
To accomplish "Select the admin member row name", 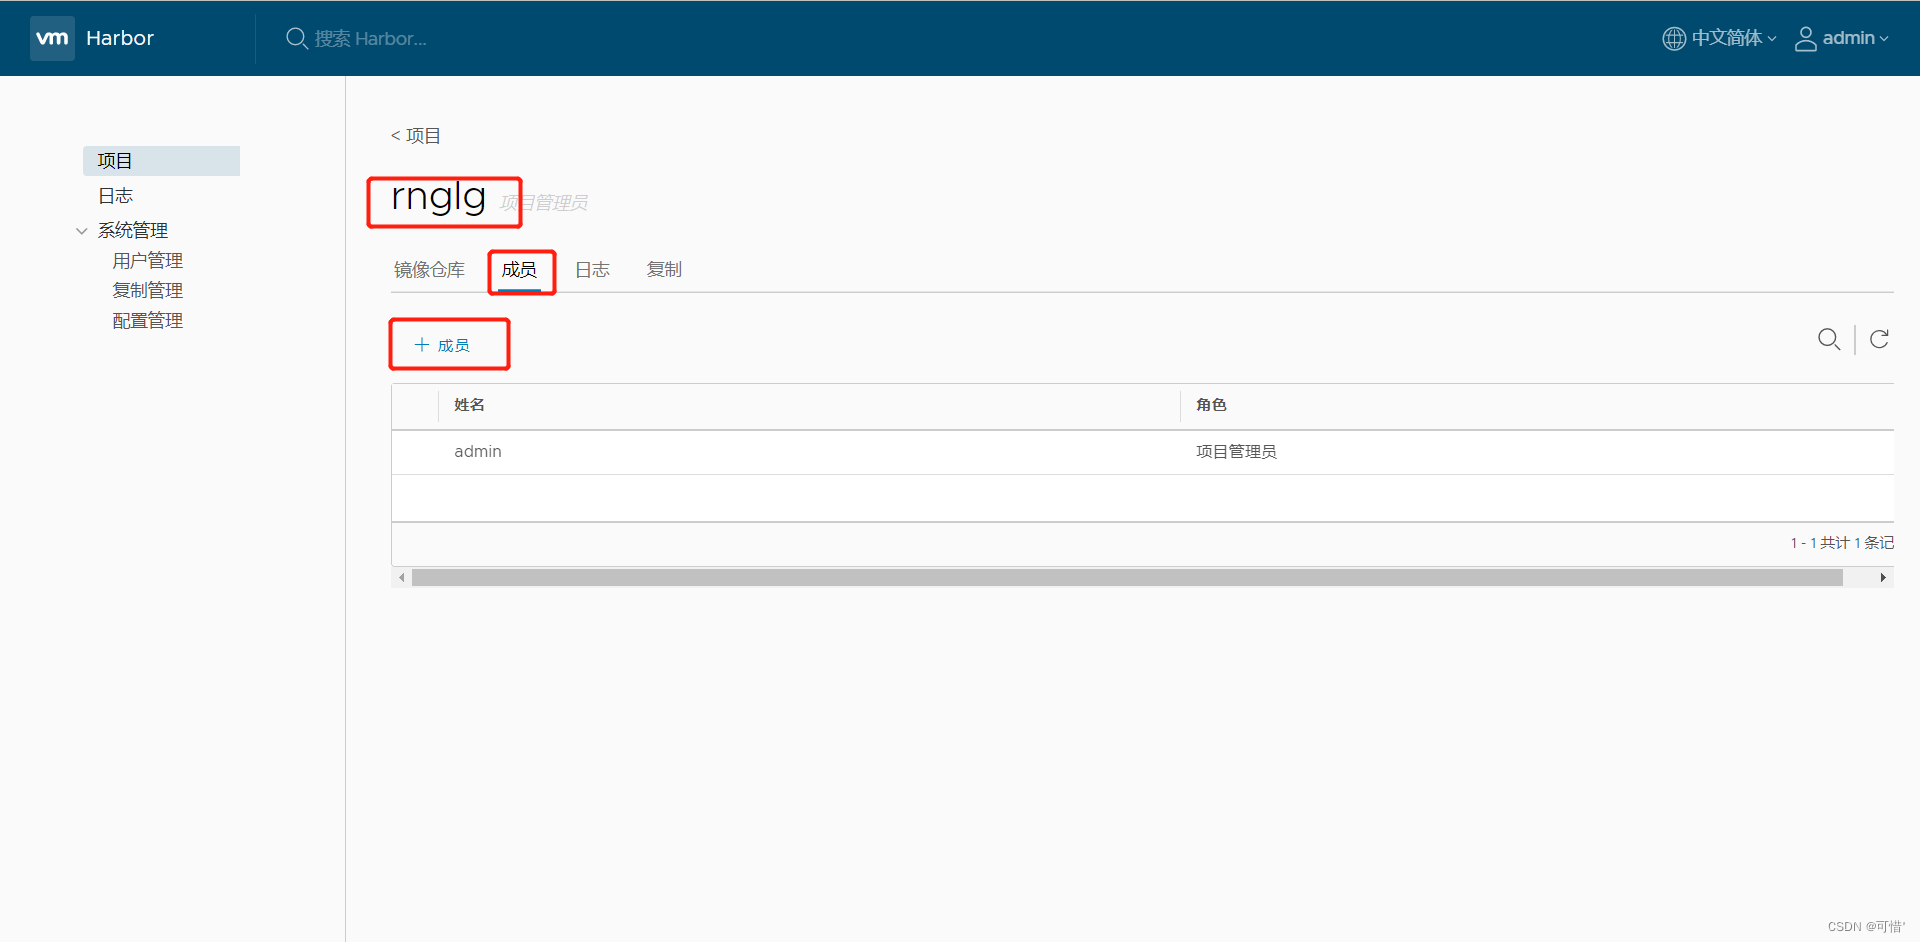I will click(478, 452).
